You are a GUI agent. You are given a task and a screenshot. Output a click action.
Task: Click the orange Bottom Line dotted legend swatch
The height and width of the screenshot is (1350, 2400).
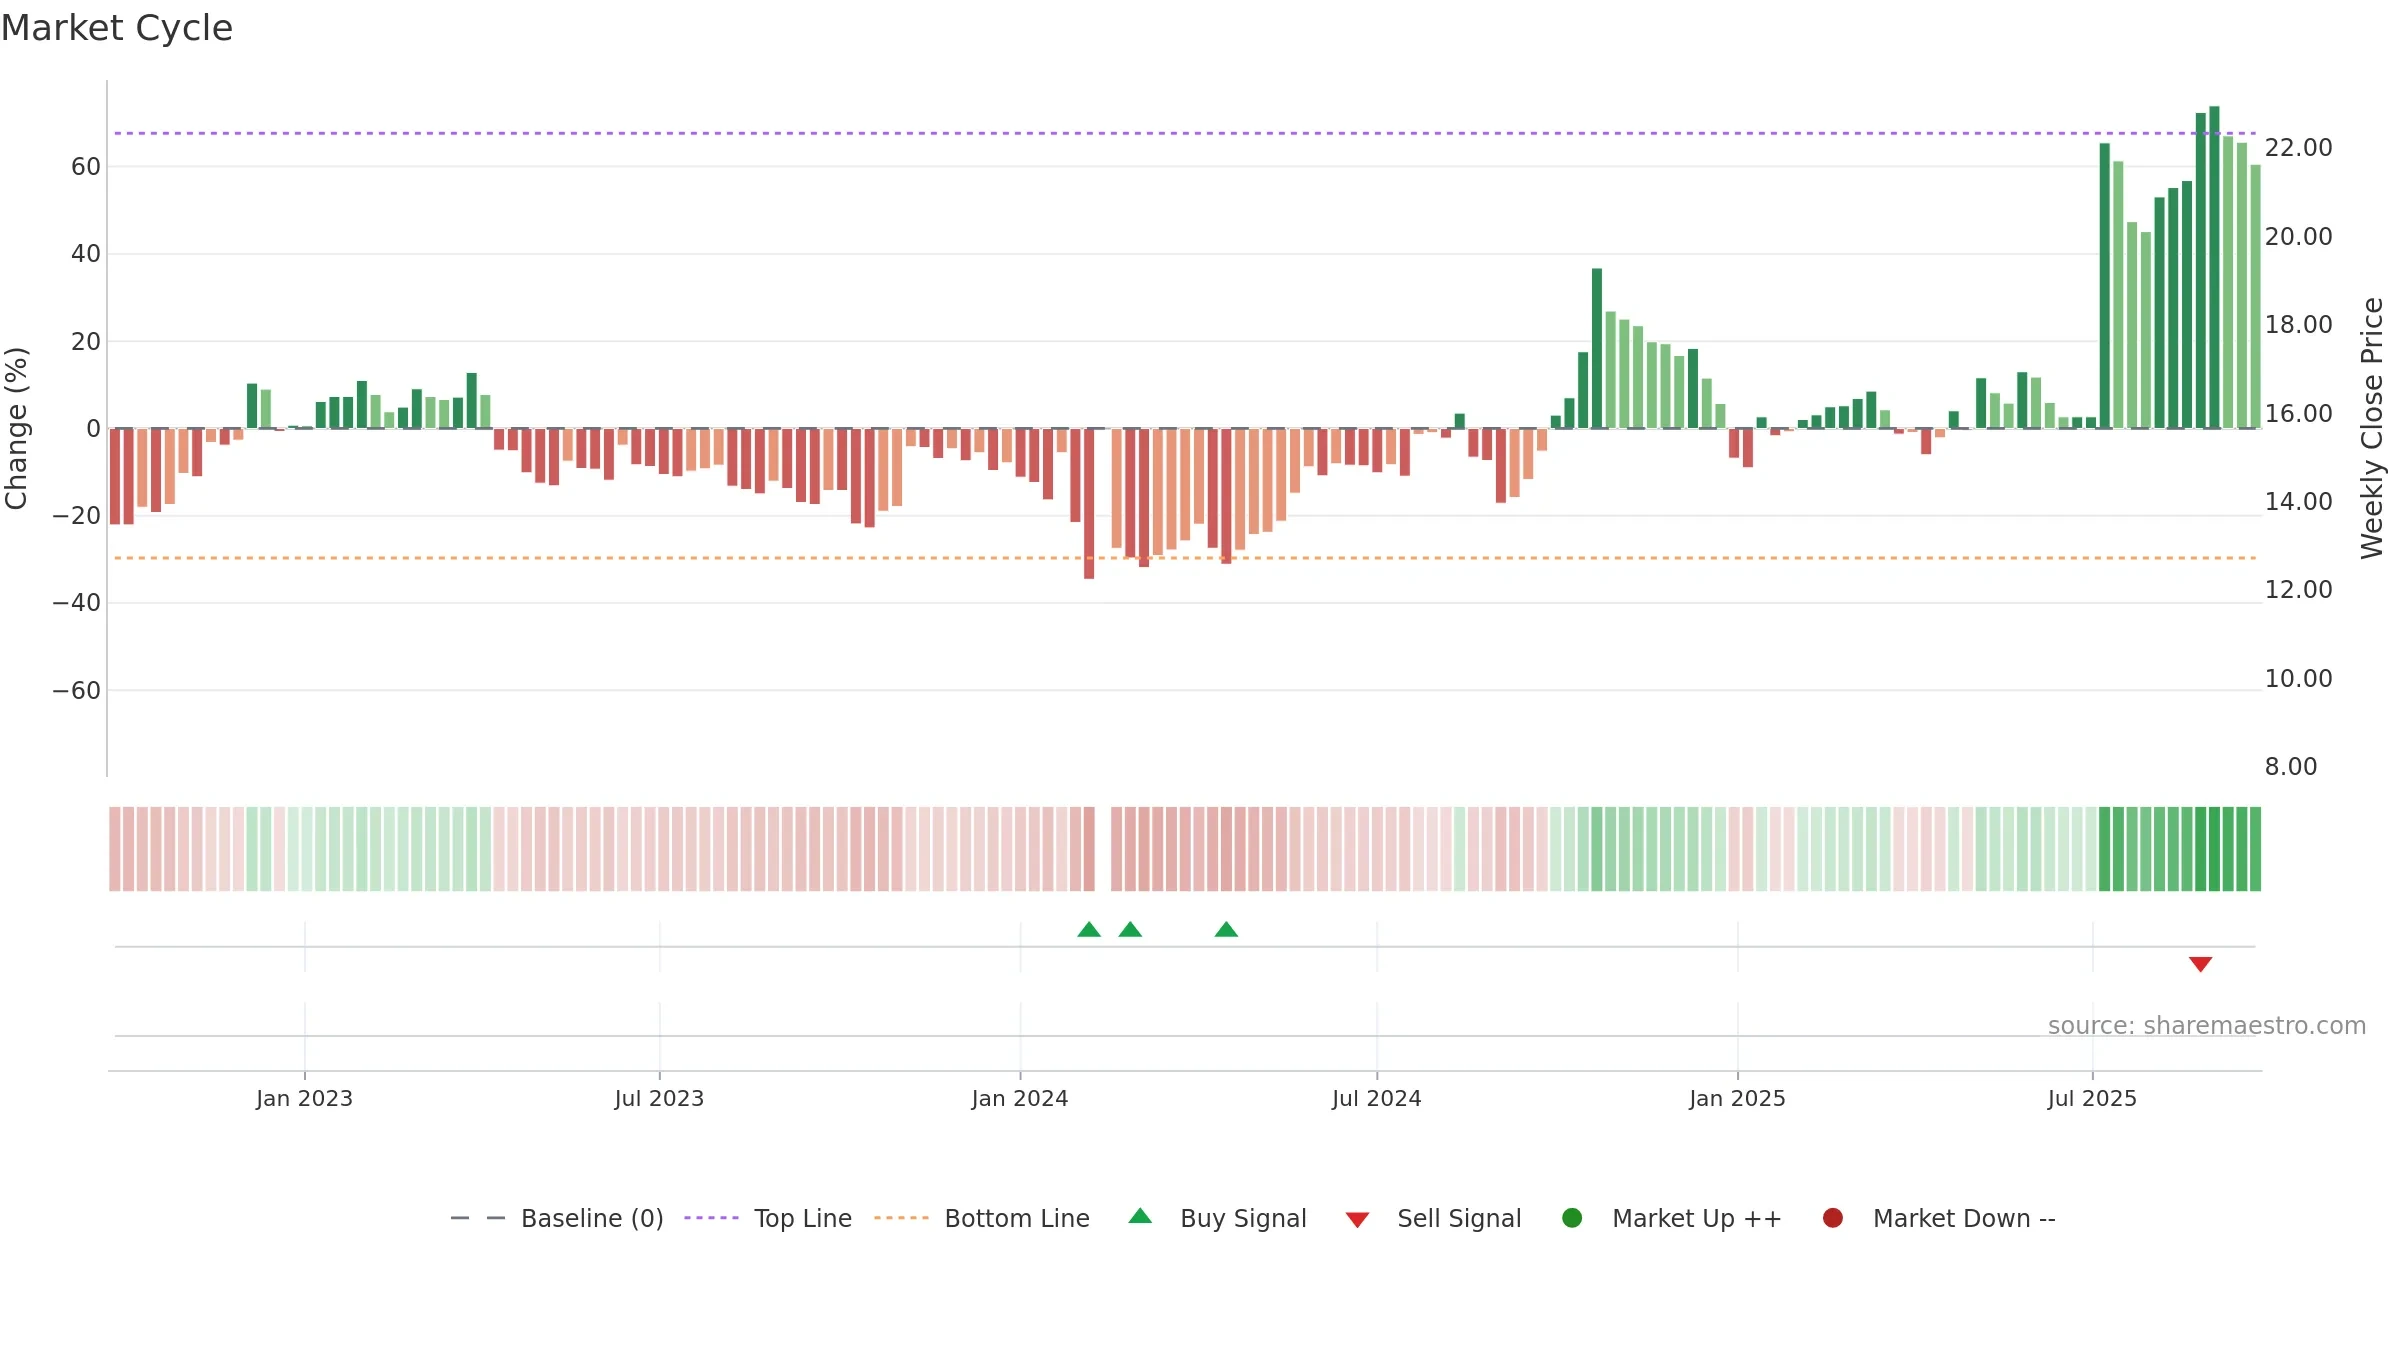(901, 1218)
